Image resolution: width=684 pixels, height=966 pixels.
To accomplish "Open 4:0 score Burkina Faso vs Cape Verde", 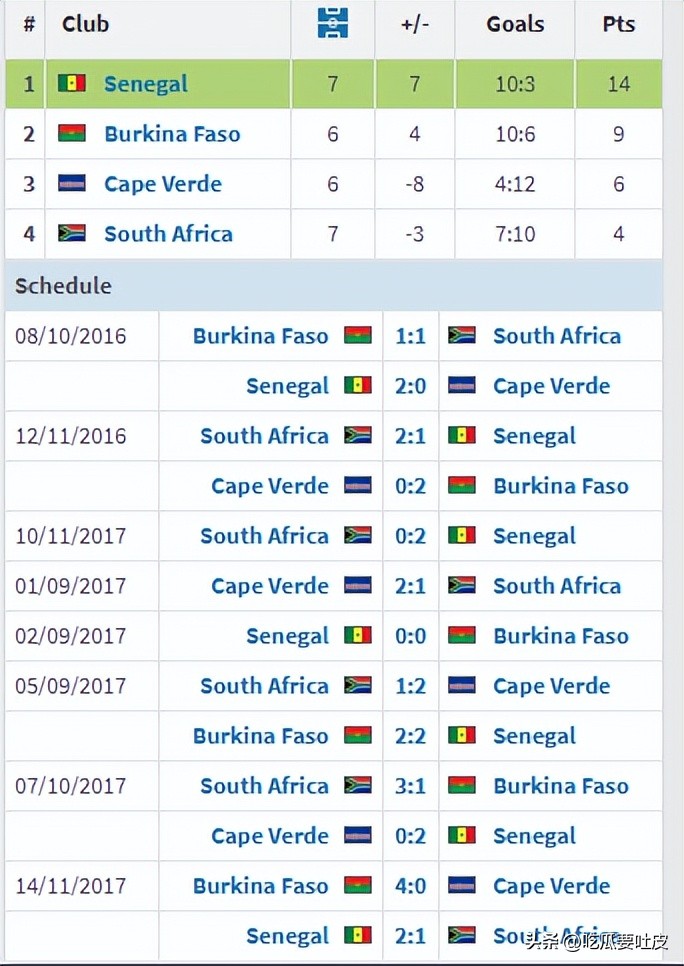I will pos(410,886).
